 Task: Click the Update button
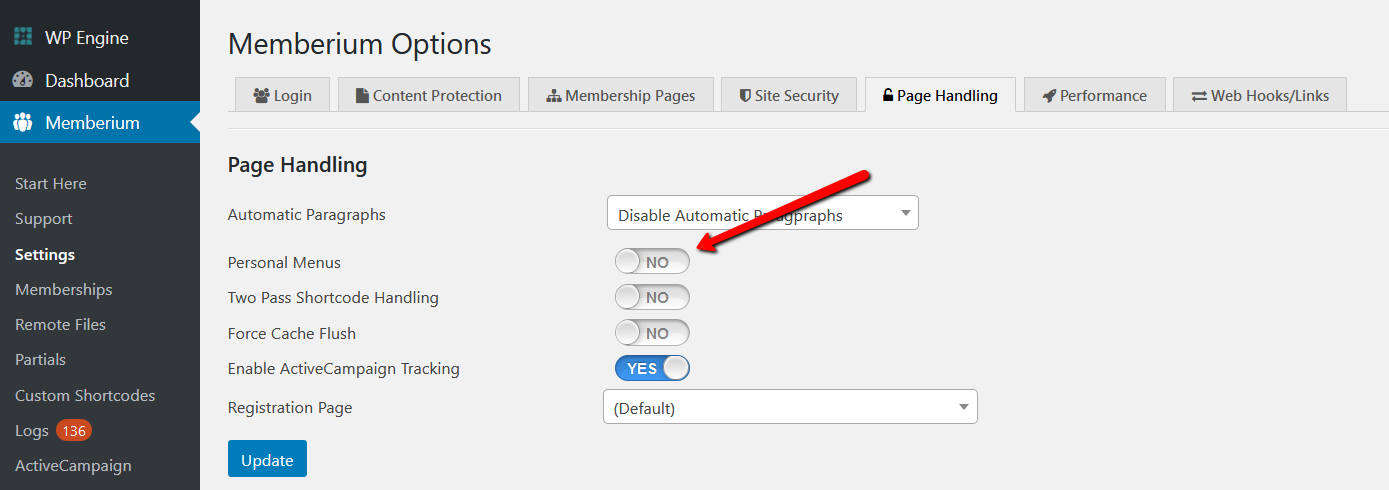click(267, 459)
